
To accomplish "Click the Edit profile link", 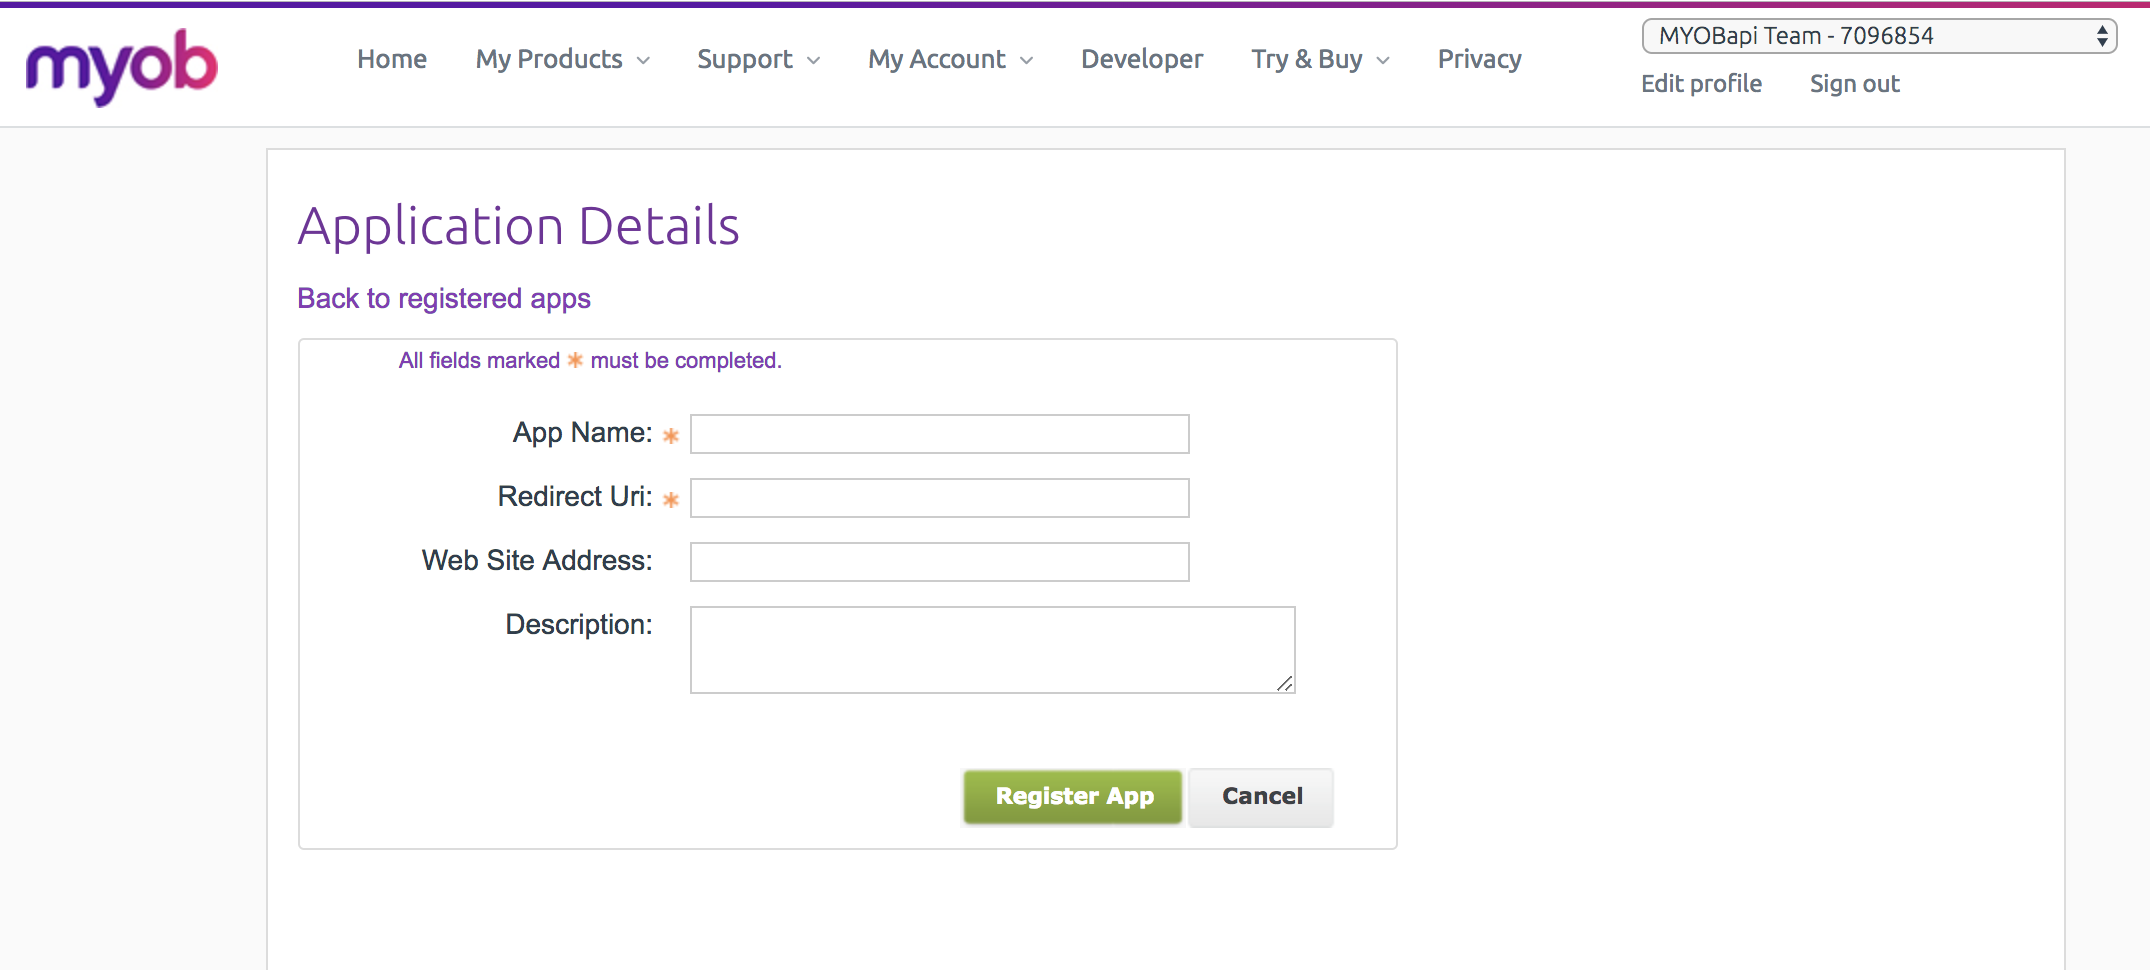I will coord(1701,84).
